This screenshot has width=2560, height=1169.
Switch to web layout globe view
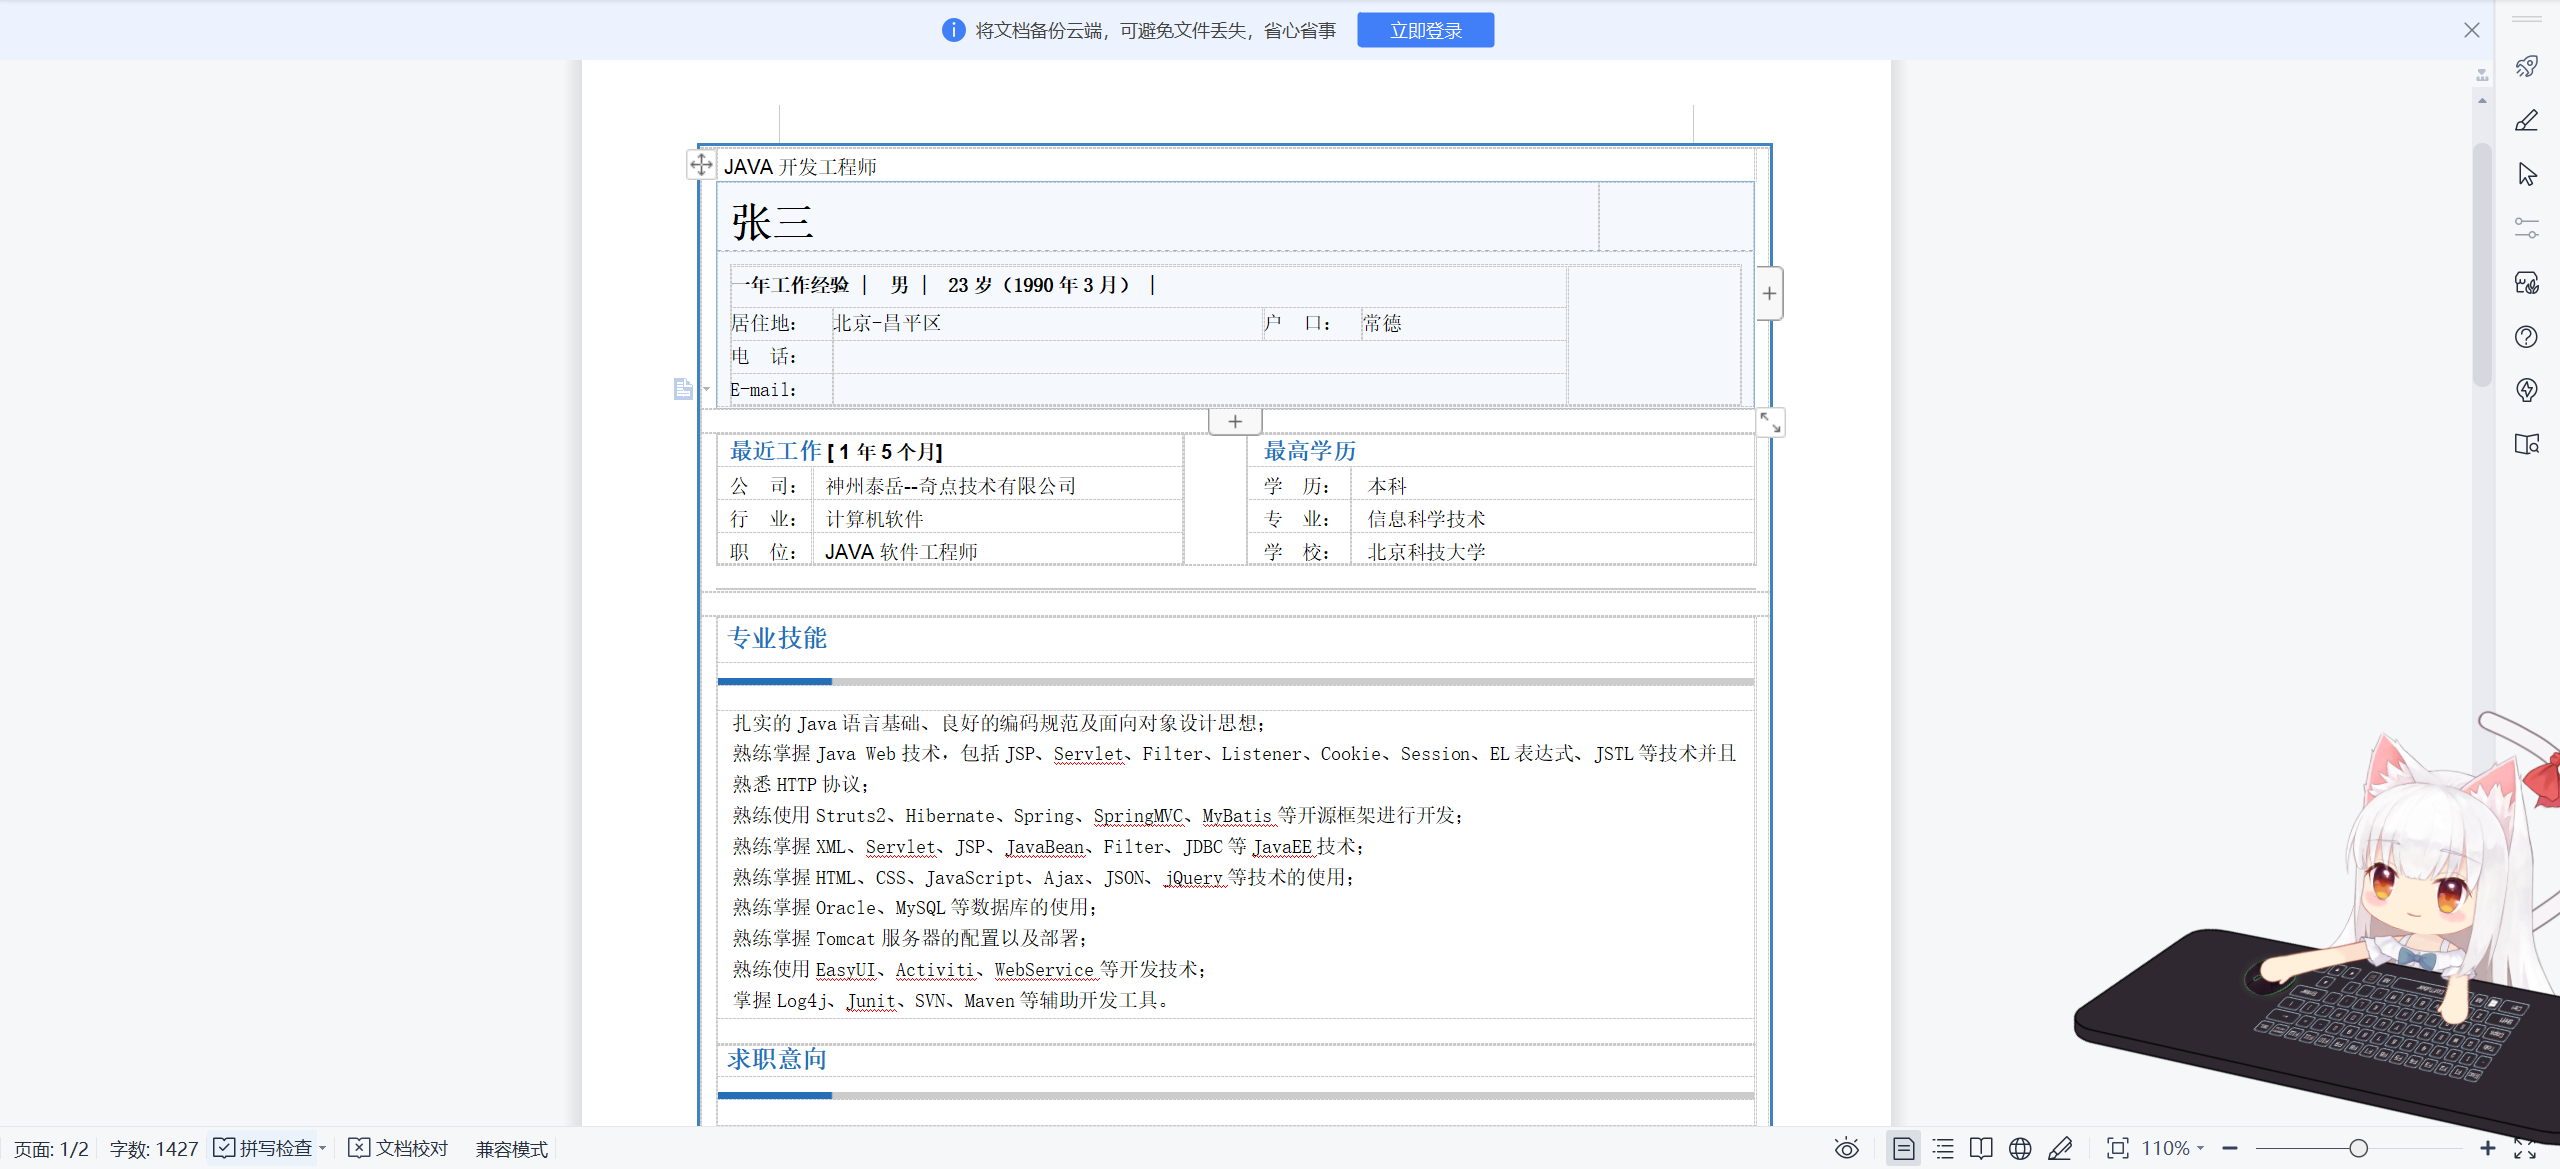tap(2020, 1148)
